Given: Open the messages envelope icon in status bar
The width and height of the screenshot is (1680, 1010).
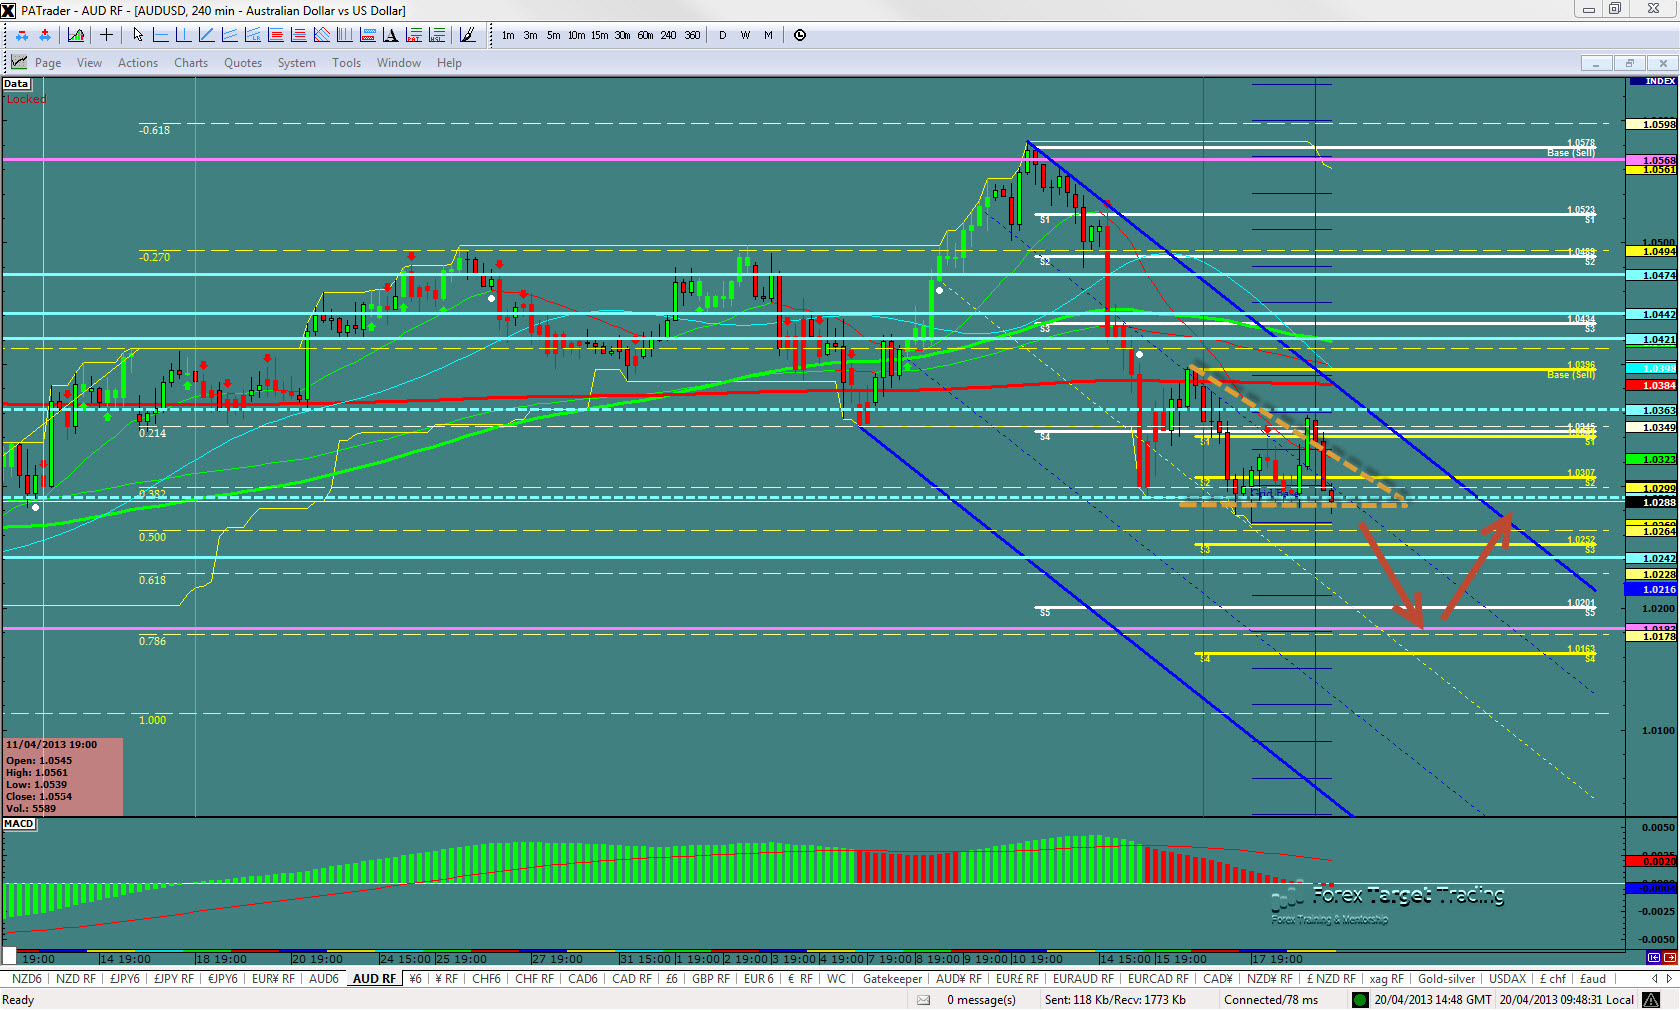Looking at the screenshot, I should click(x=924, y=1000).
